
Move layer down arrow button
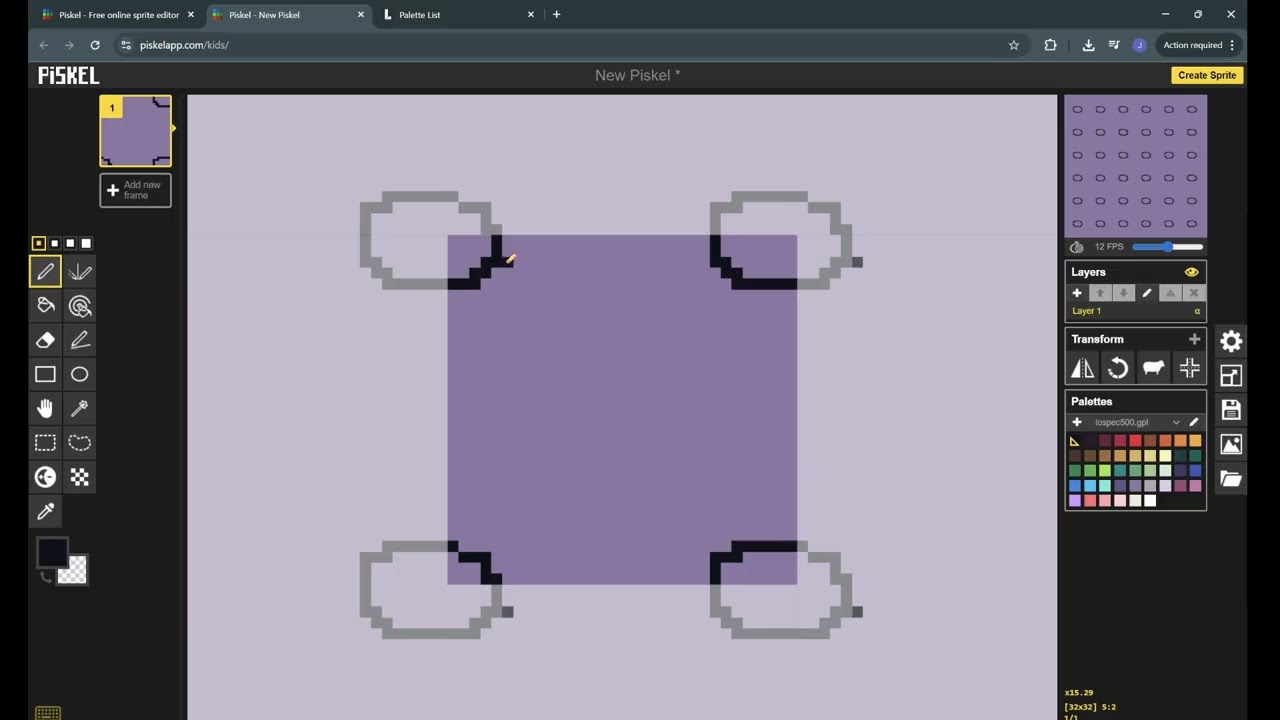1123,293
